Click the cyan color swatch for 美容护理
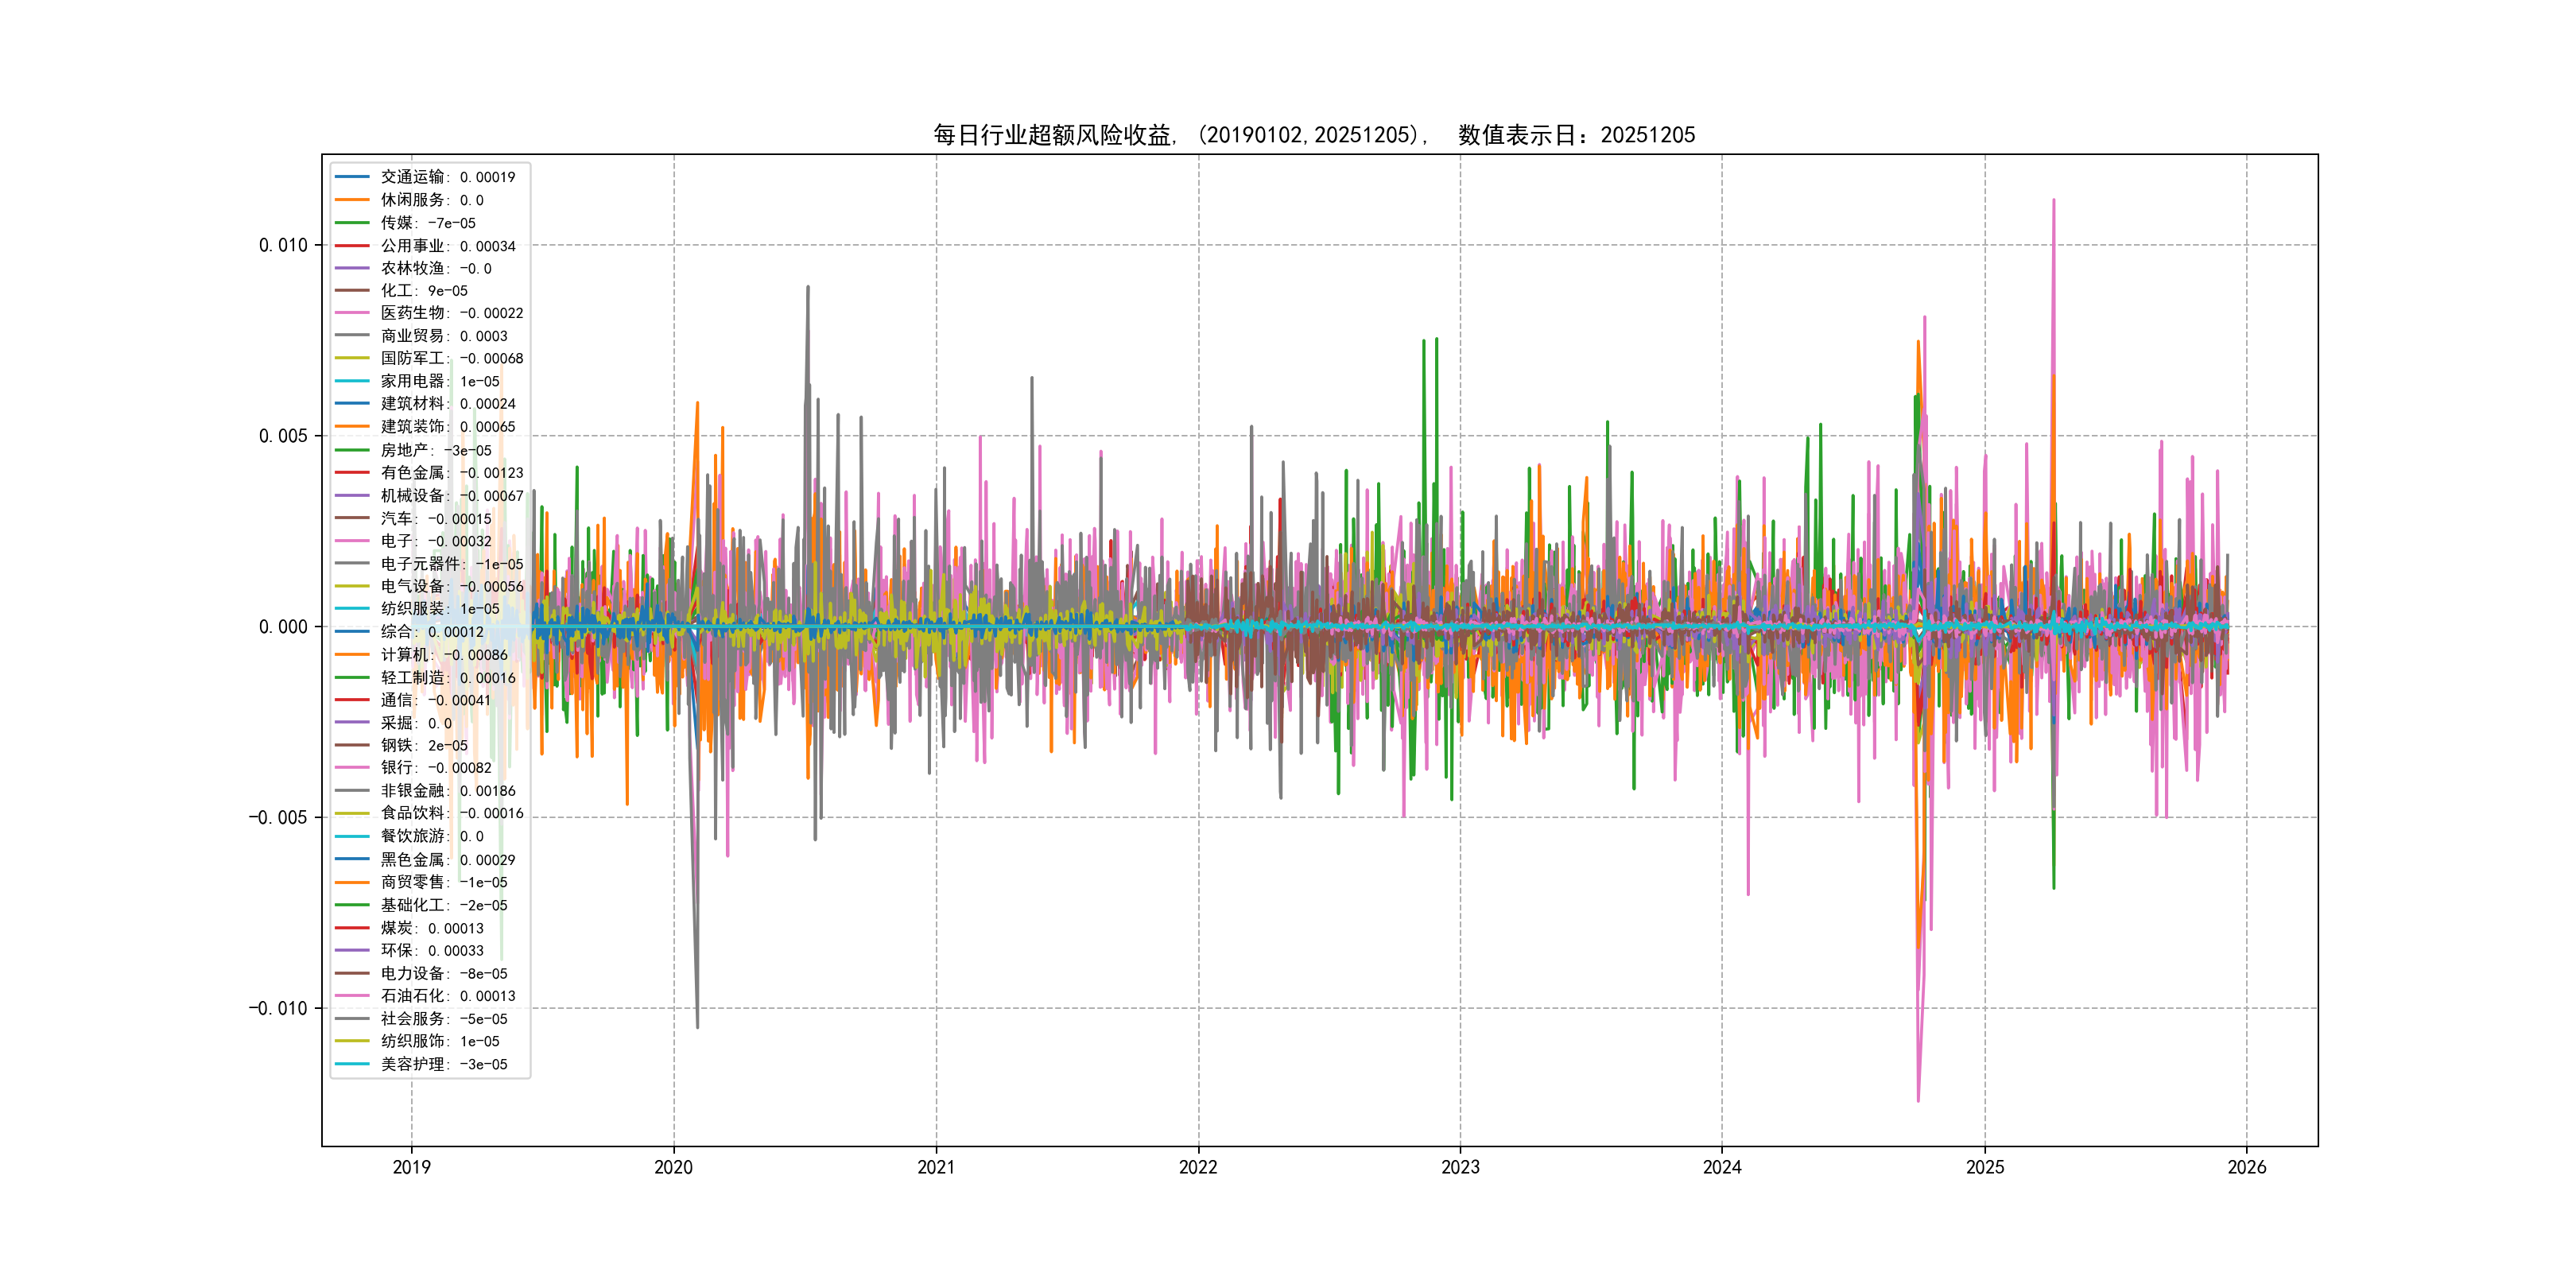This screenshot has height=1288, width=2576. [x=352, y=1064]
